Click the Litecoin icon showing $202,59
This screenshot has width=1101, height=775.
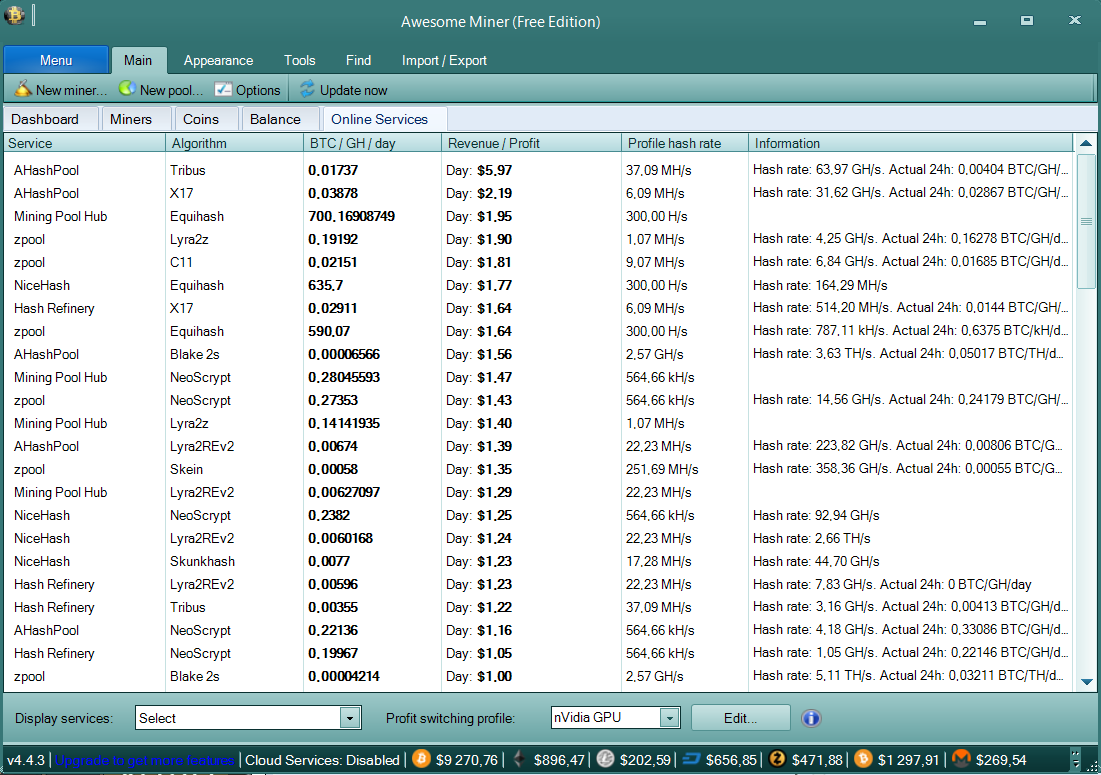[x=606, y=759]
